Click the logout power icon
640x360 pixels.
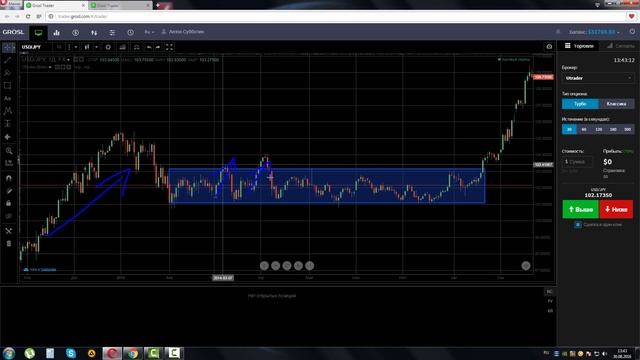point(632,31)
